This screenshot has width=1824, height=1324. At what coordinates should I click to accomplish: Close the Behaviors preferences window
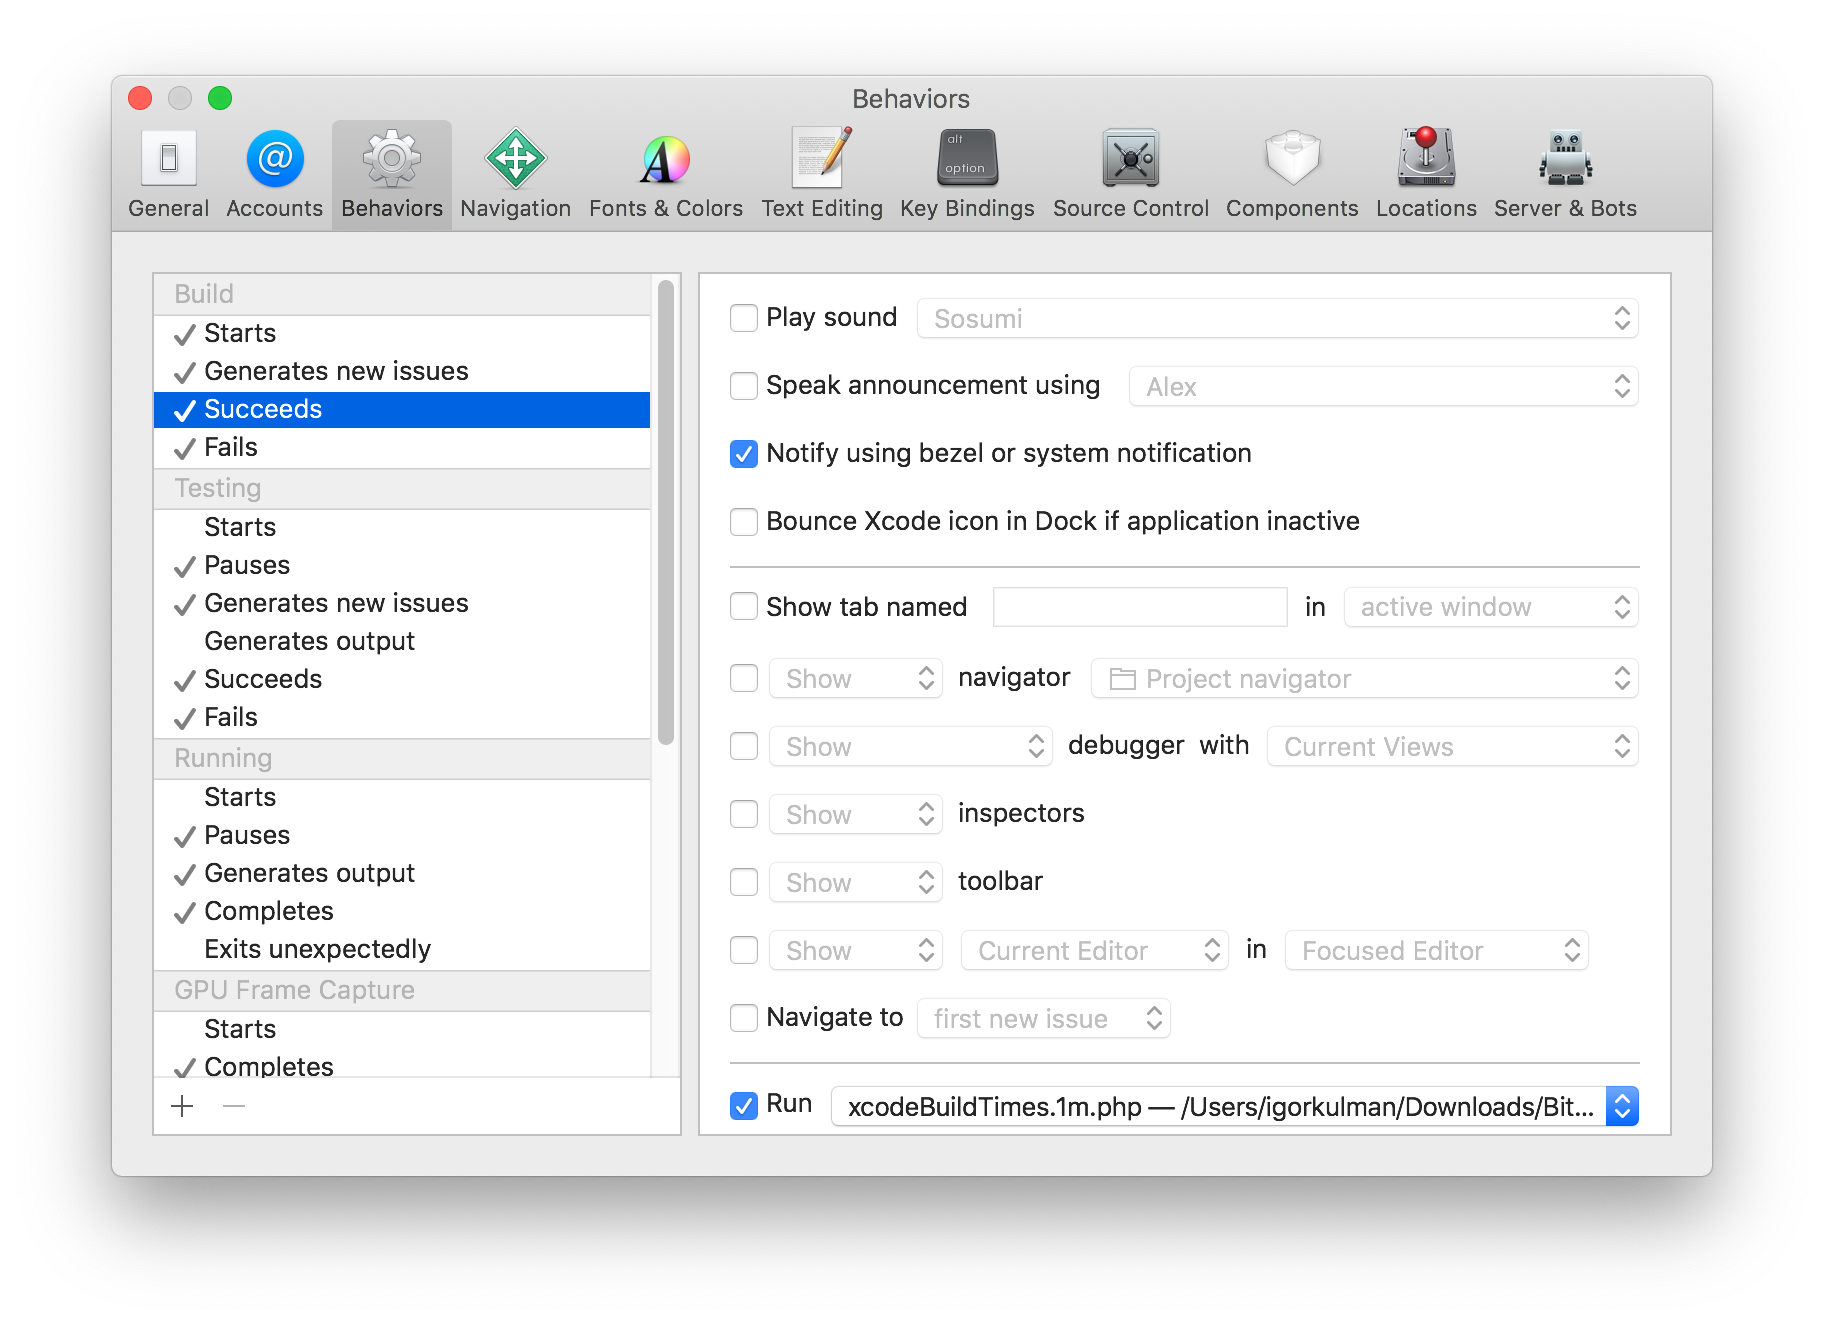click(140, 98)
